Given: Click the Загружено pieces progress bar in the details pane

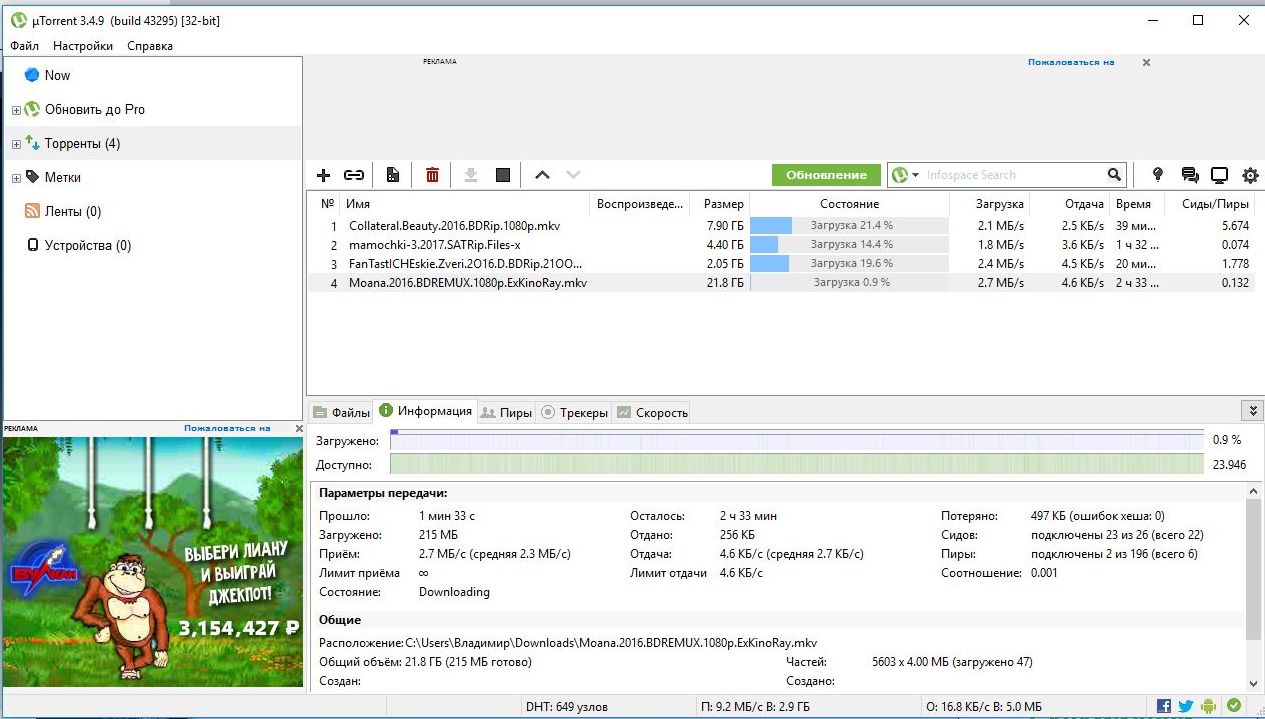Looking at the screenshot, I should pos(796,440).
